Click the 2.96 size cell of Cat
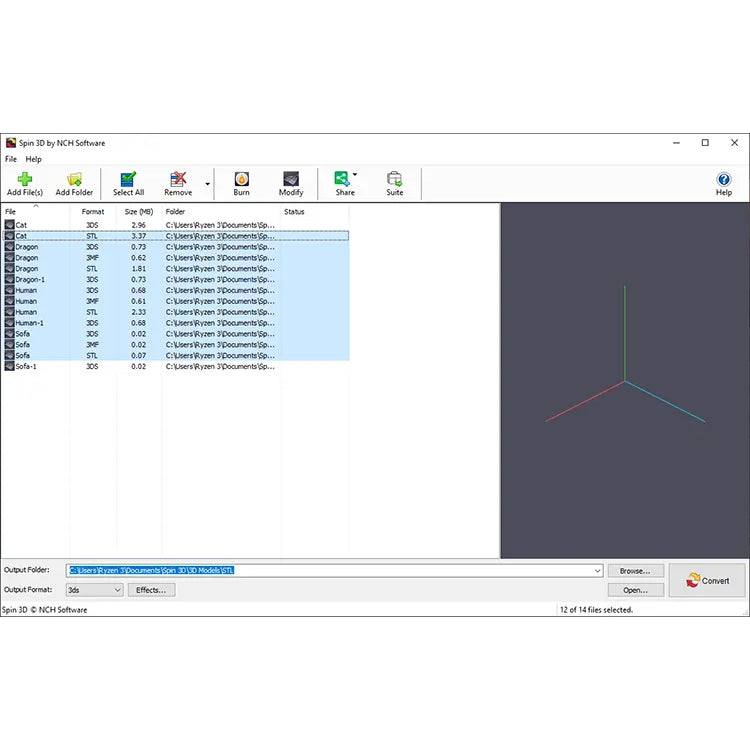The height and width of the screenshot is (750, 750). coord(139,225)
